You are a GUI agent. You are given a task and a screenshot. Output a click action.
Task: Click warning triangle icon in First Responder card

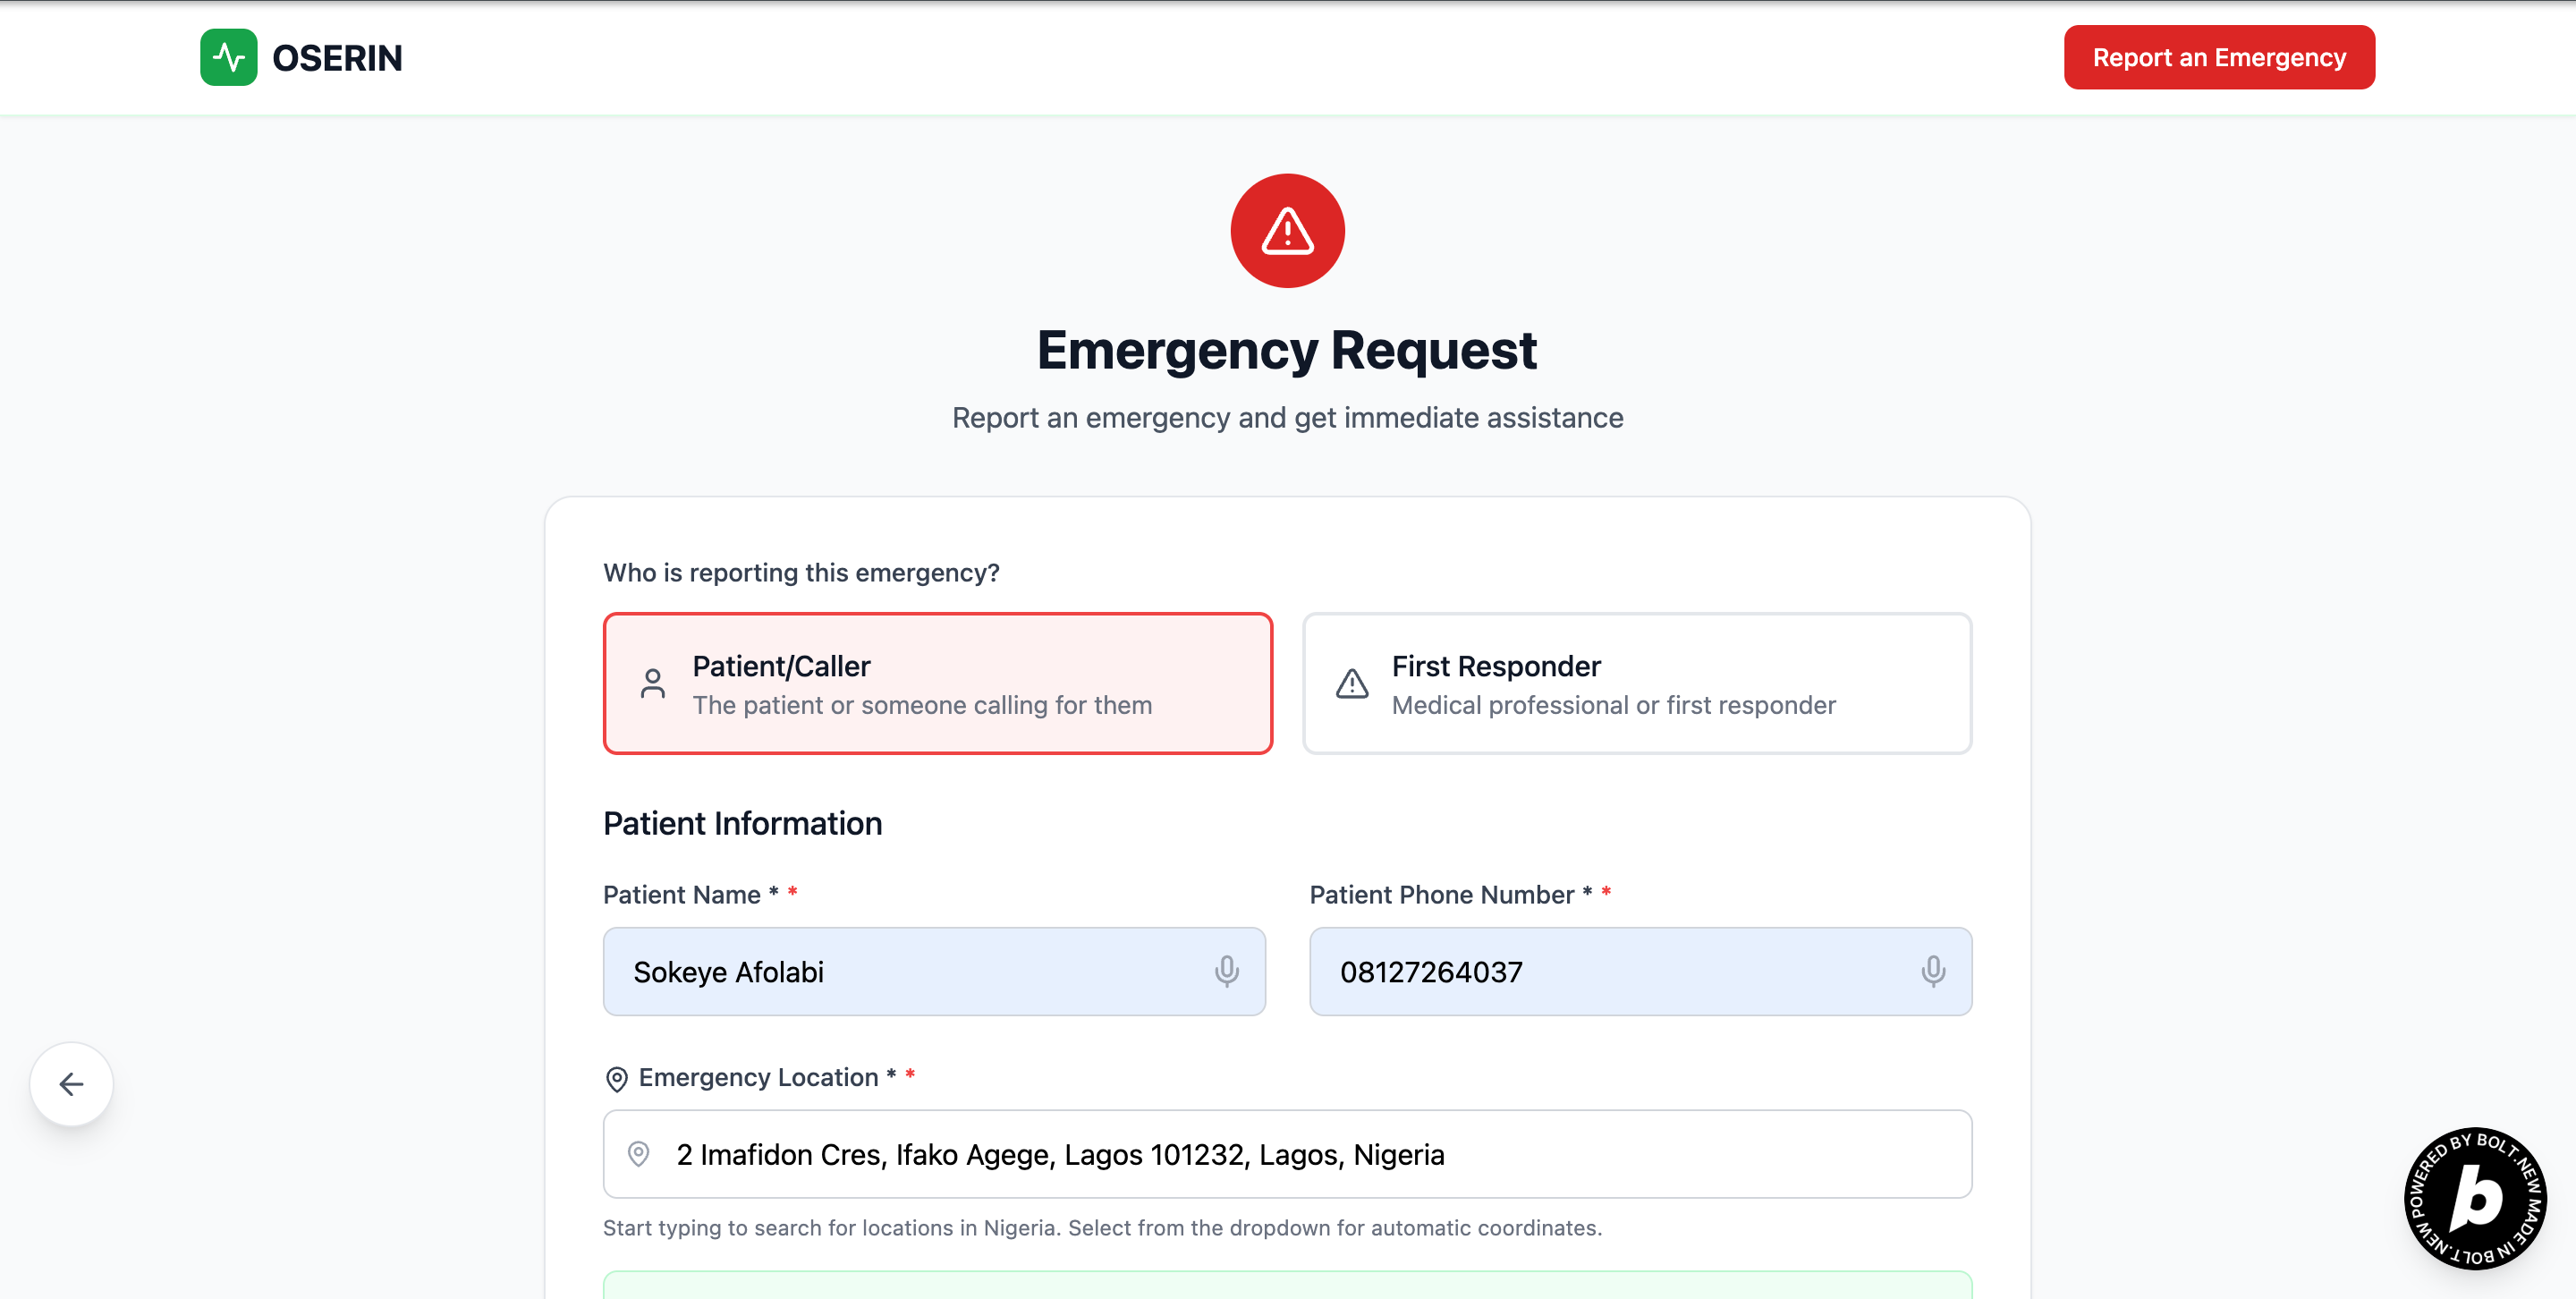tap(1351, 684)
